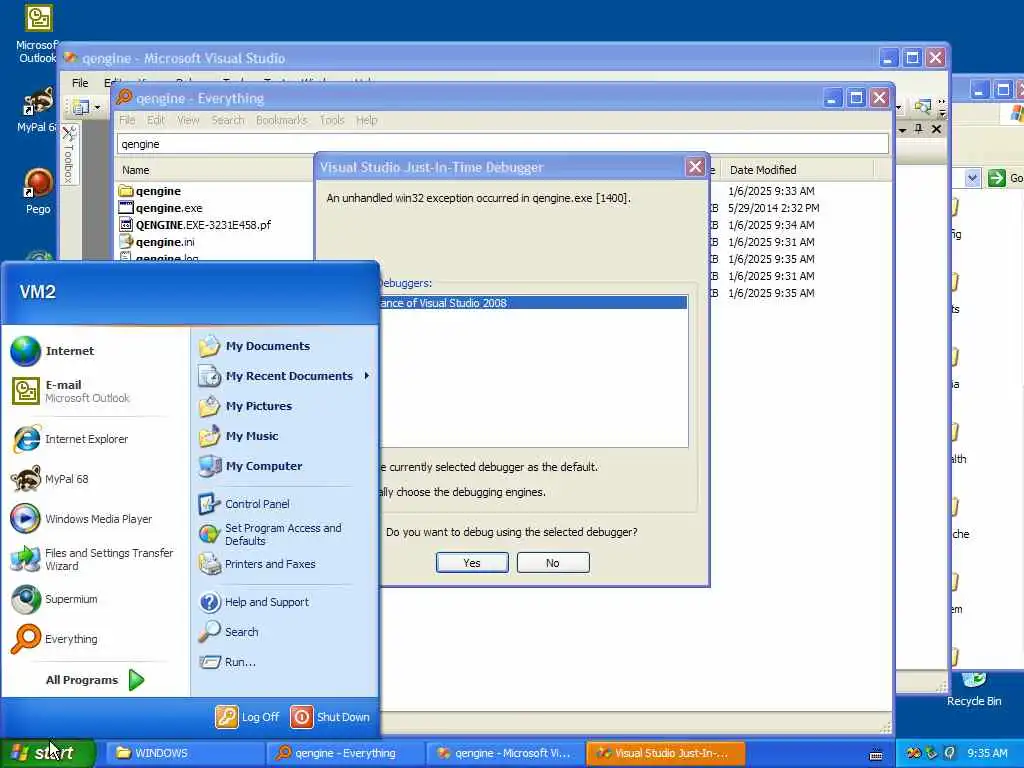Image resolution: width=1024 pixels, height=768 pixels.
Task: Open Help menu in Everything window
Action: [x=366, y=120]
